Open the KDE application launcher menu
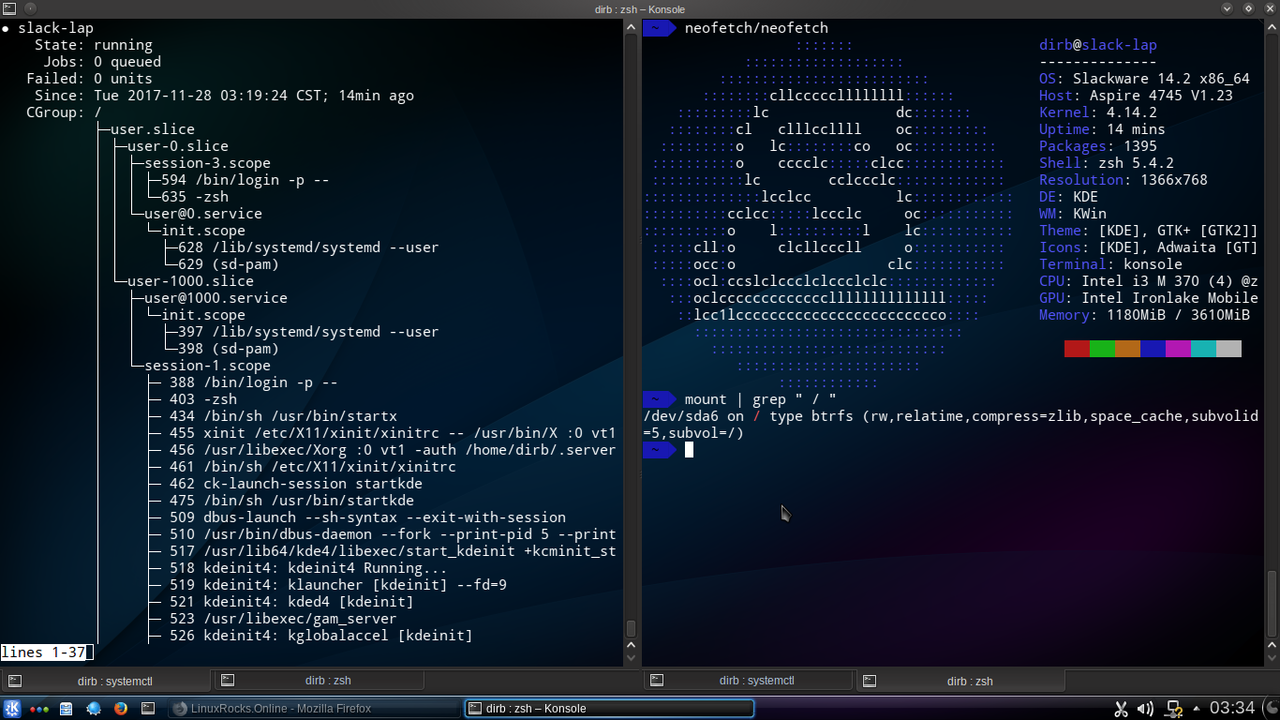The image size is (1280, 720). click(13, 708)
